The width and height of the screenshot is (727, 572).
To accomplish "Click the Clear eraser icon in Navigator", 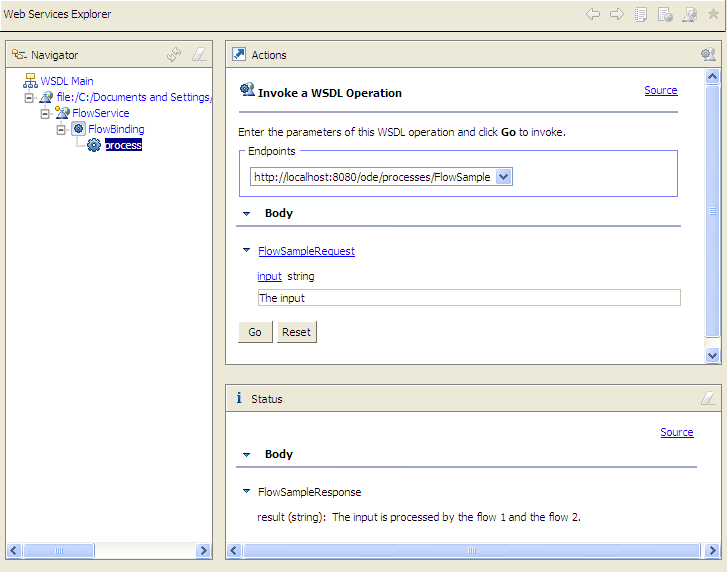I will pos(199,55).
